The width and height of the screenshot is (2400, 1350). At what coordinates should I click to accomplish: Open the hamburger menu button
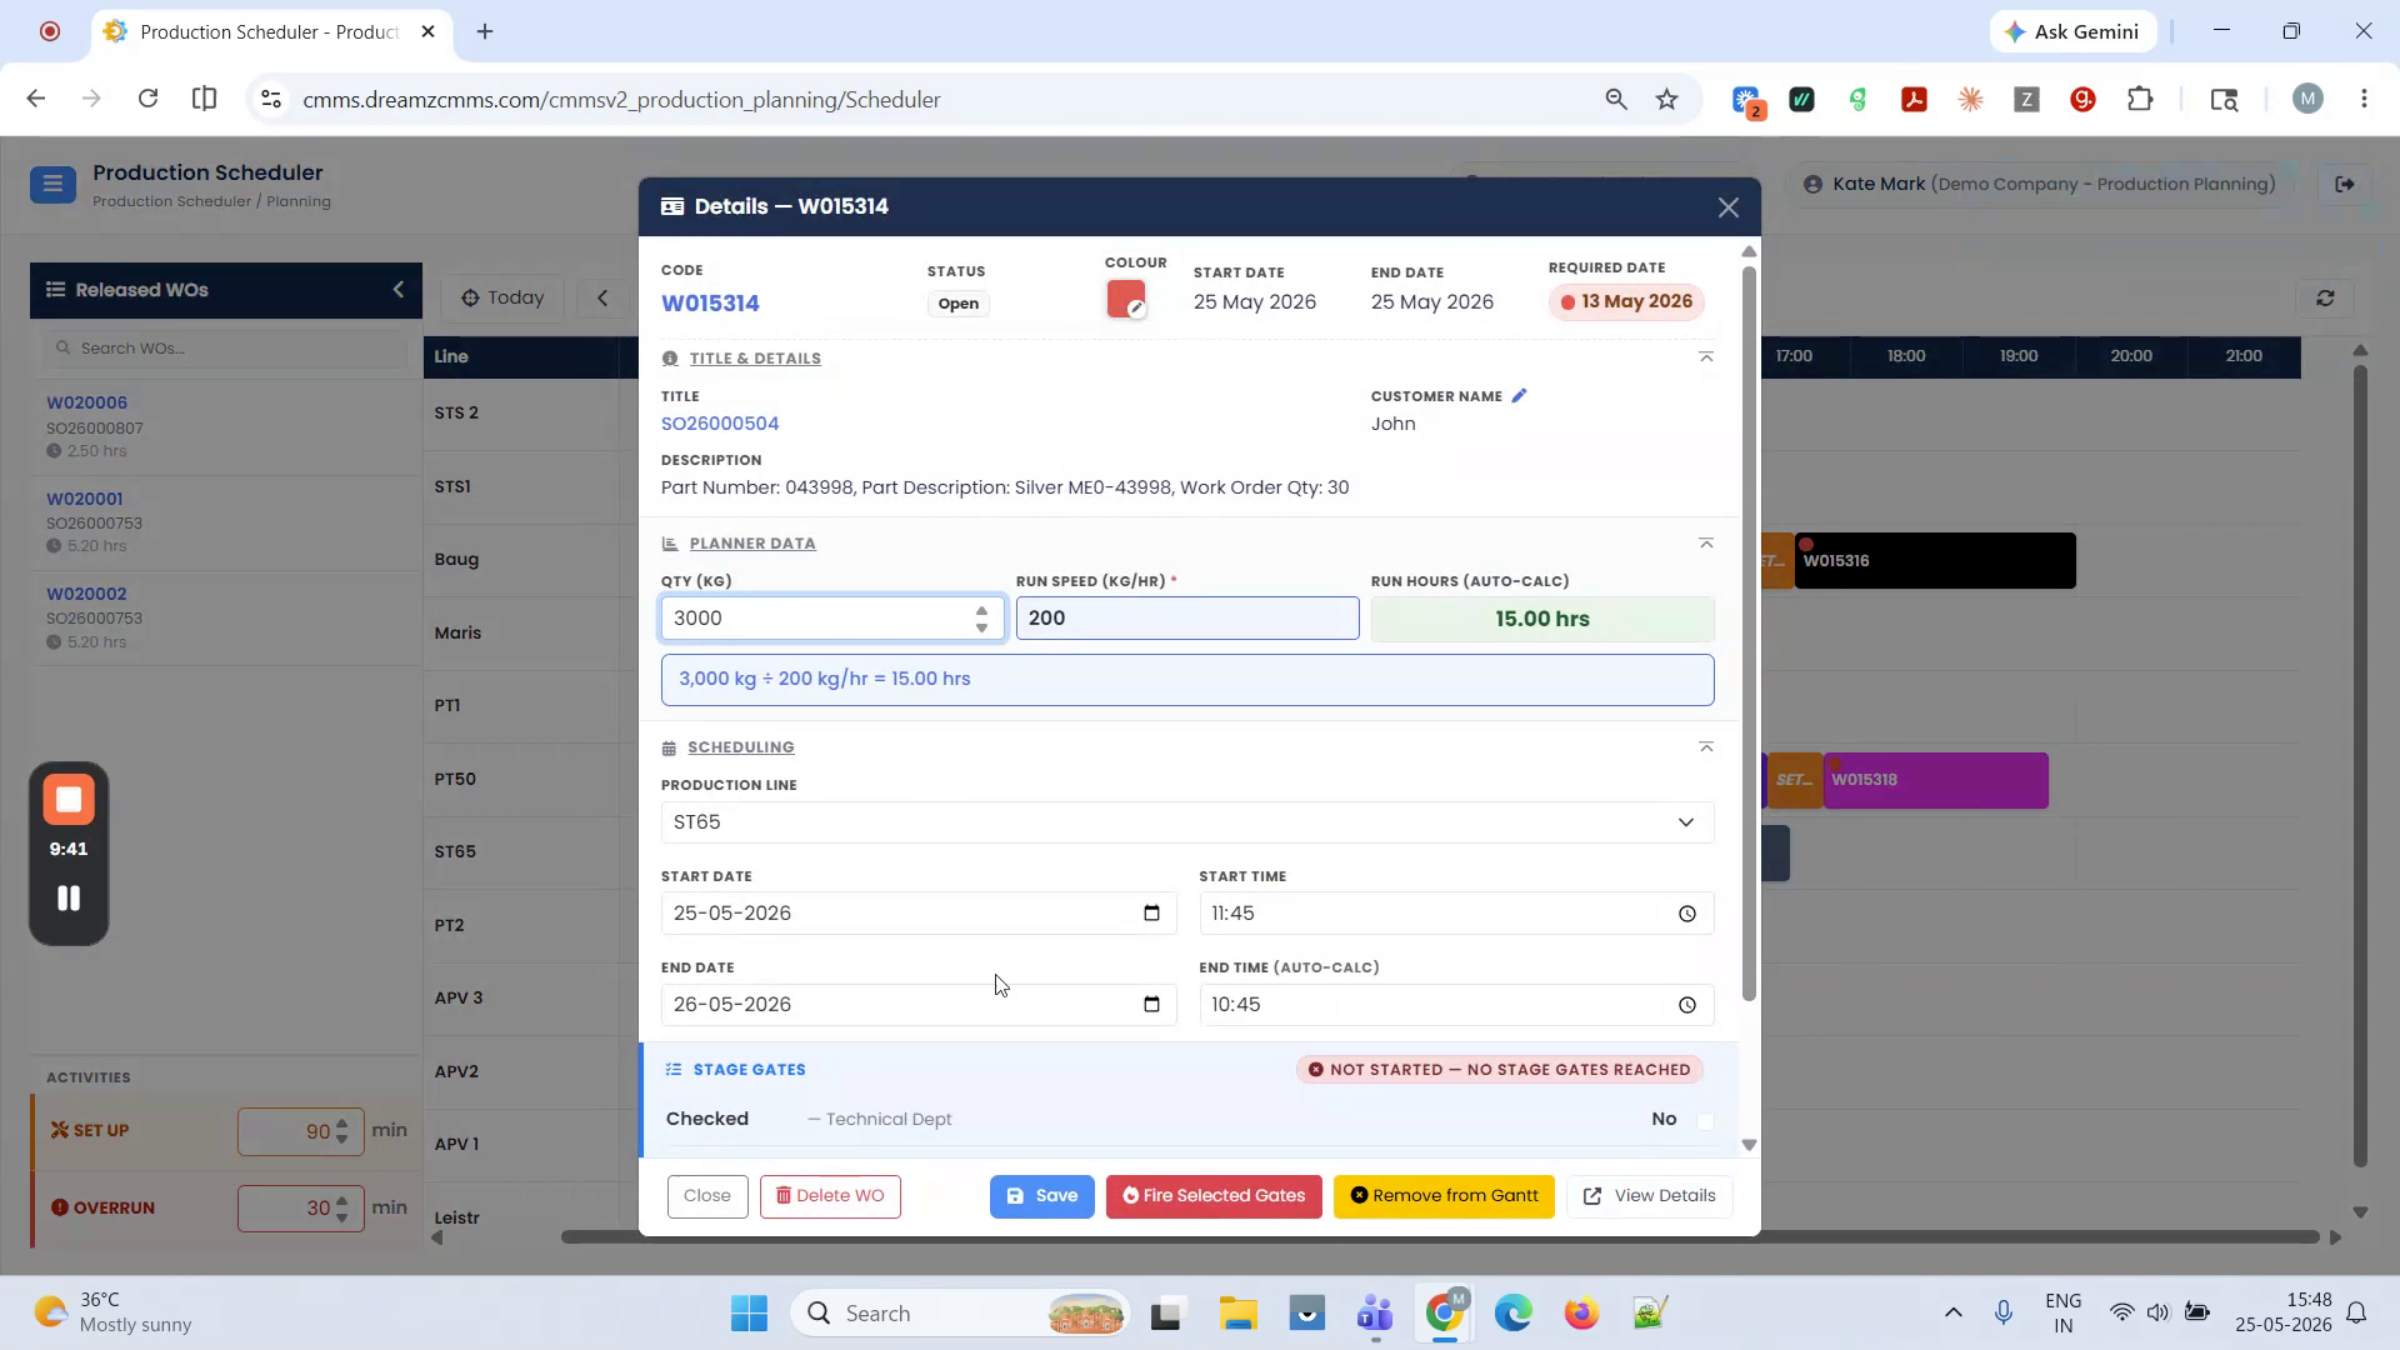52,184
